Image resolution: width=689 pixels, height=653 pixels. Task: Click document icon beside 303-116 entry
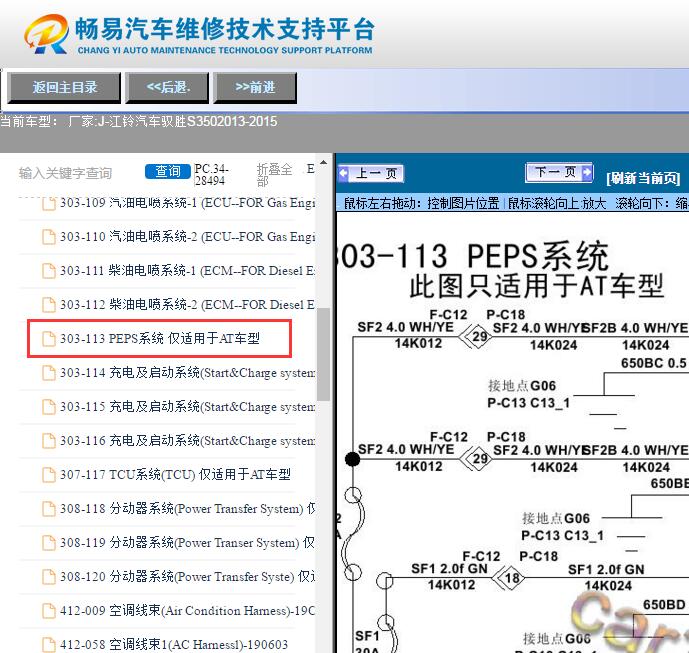point(49,441)
